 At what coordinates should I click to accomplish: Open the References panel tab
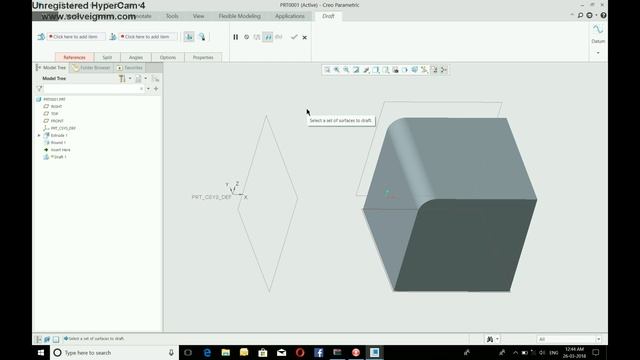click(75, 58)
